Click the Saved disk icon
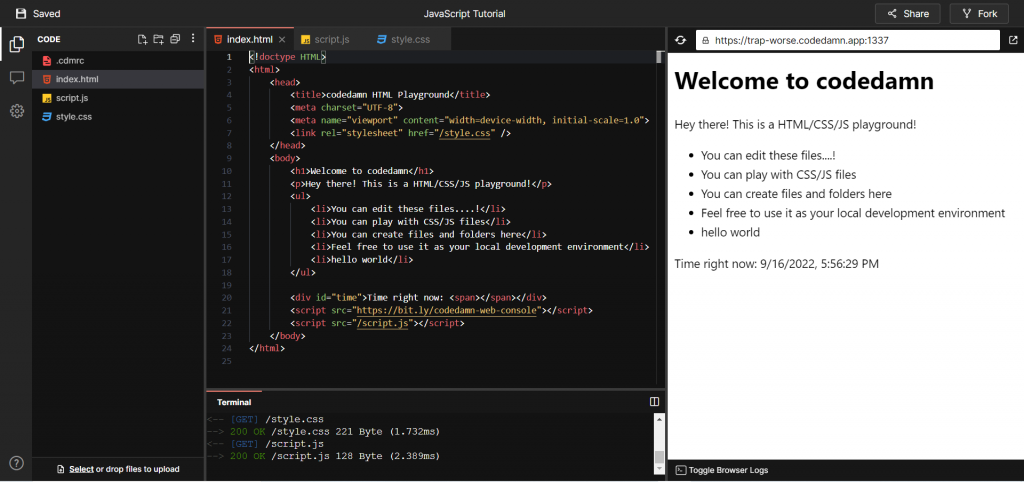 click(21, 14)
